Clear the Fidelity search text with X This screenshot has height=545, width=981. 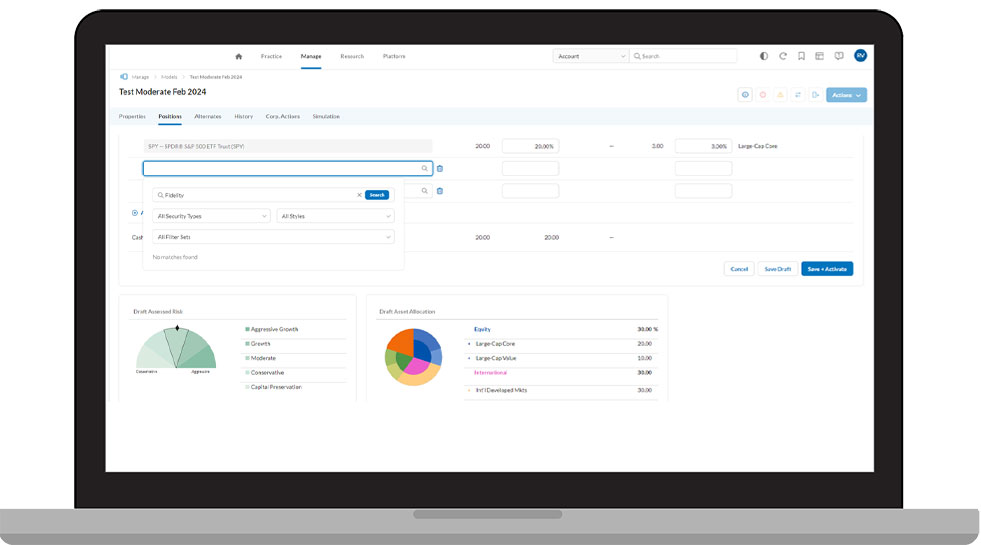pyautogui.click(x=359, y=195)
